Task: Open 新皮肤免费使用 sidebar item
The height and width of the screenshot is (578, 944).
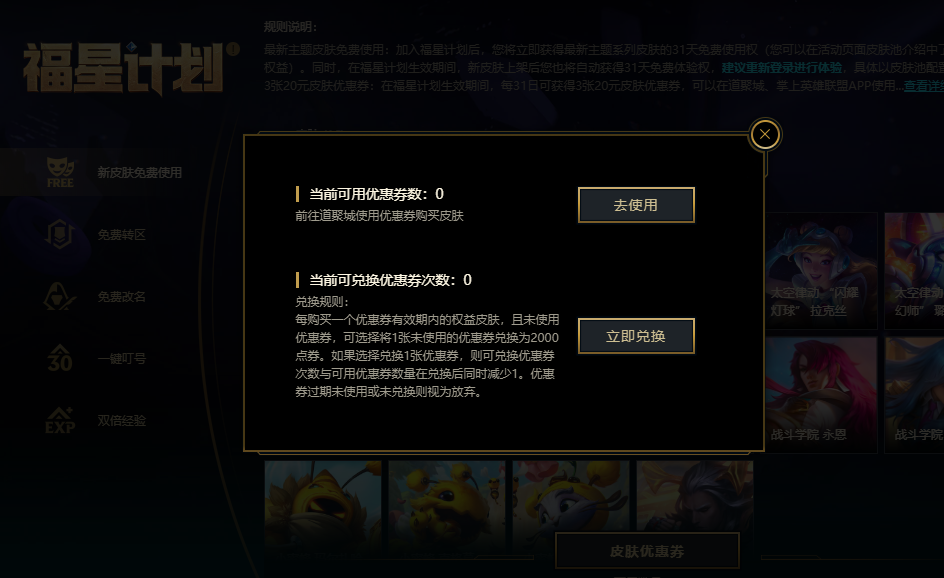Action: pyautogui.click(x=139, y=173)
